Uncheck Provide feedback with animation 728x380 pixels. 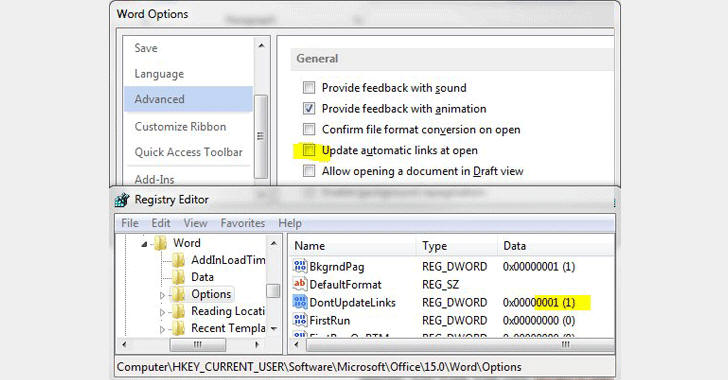point(309,108)
